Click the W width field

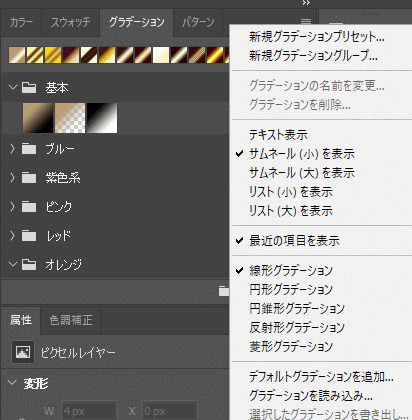[89, 411]
